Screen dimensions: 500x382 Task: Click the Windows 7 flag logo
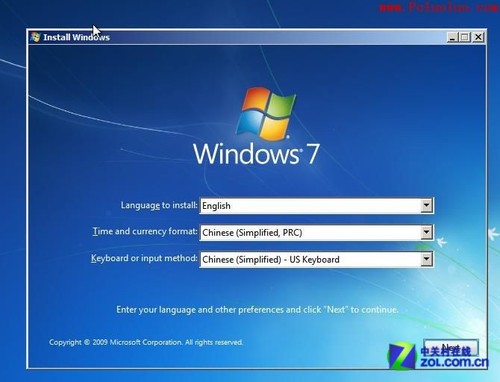pos(266,113)
